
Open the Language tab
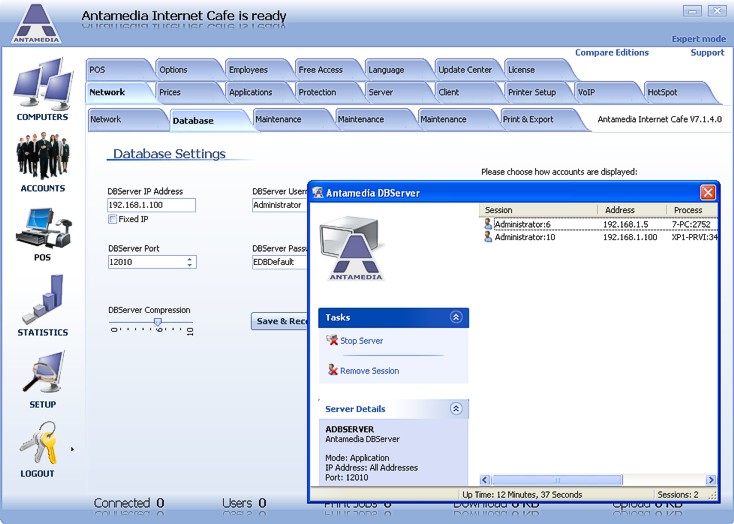pyautogui.click(x=398, y=70)
